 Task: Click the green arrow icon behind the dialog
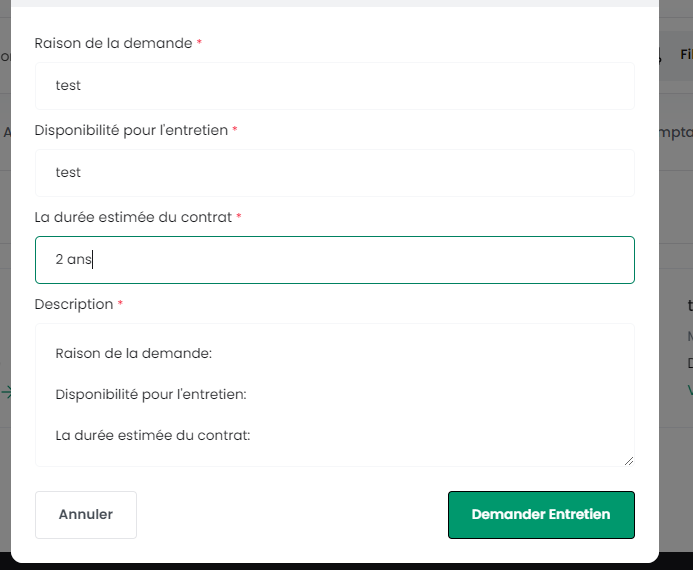tap(6, 392)
